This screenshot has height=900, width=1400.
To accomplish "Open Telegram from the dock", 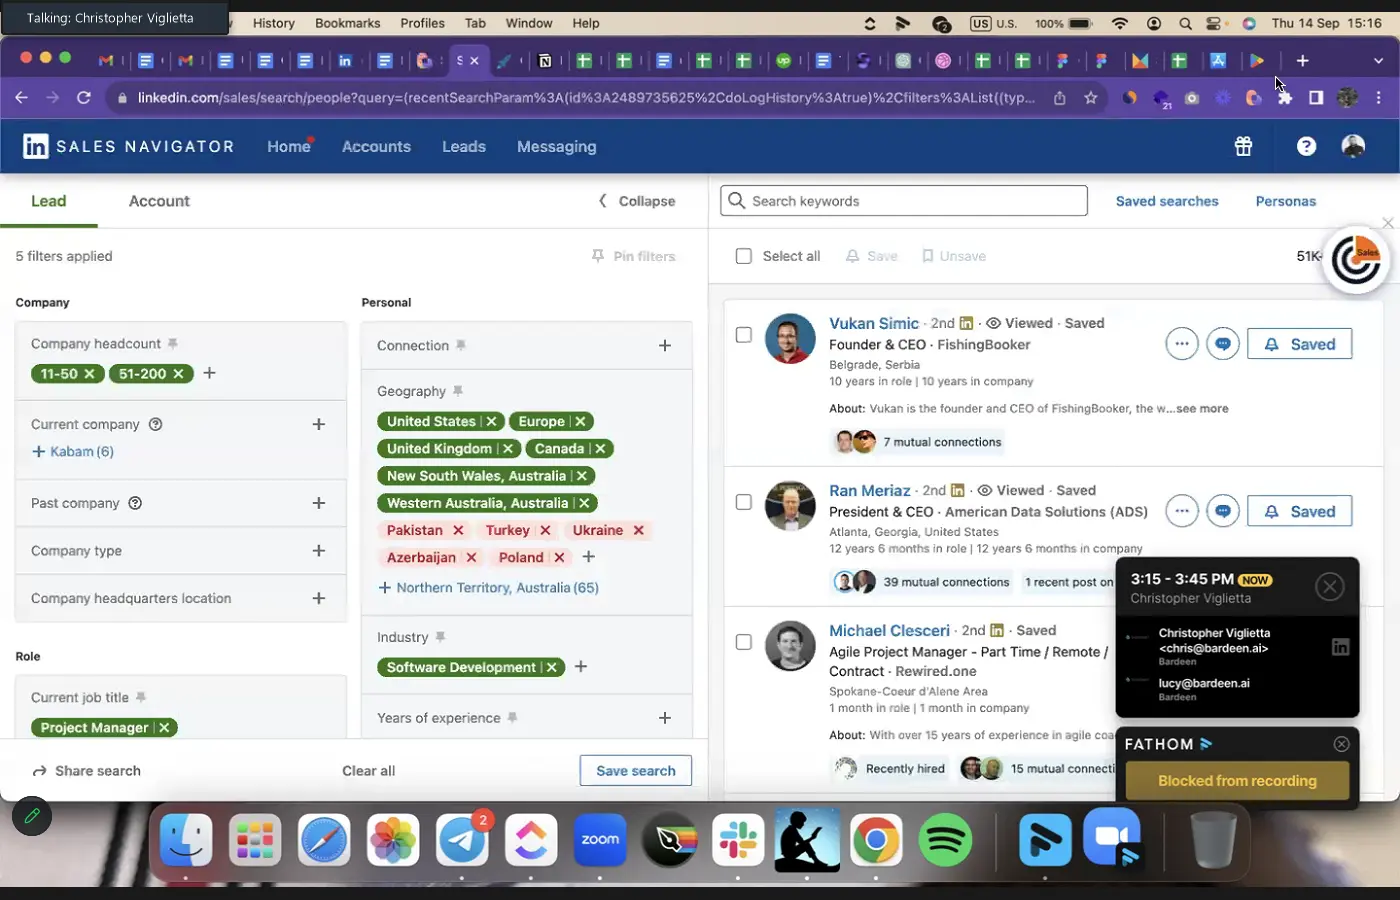I will click(x=462, y=840).
